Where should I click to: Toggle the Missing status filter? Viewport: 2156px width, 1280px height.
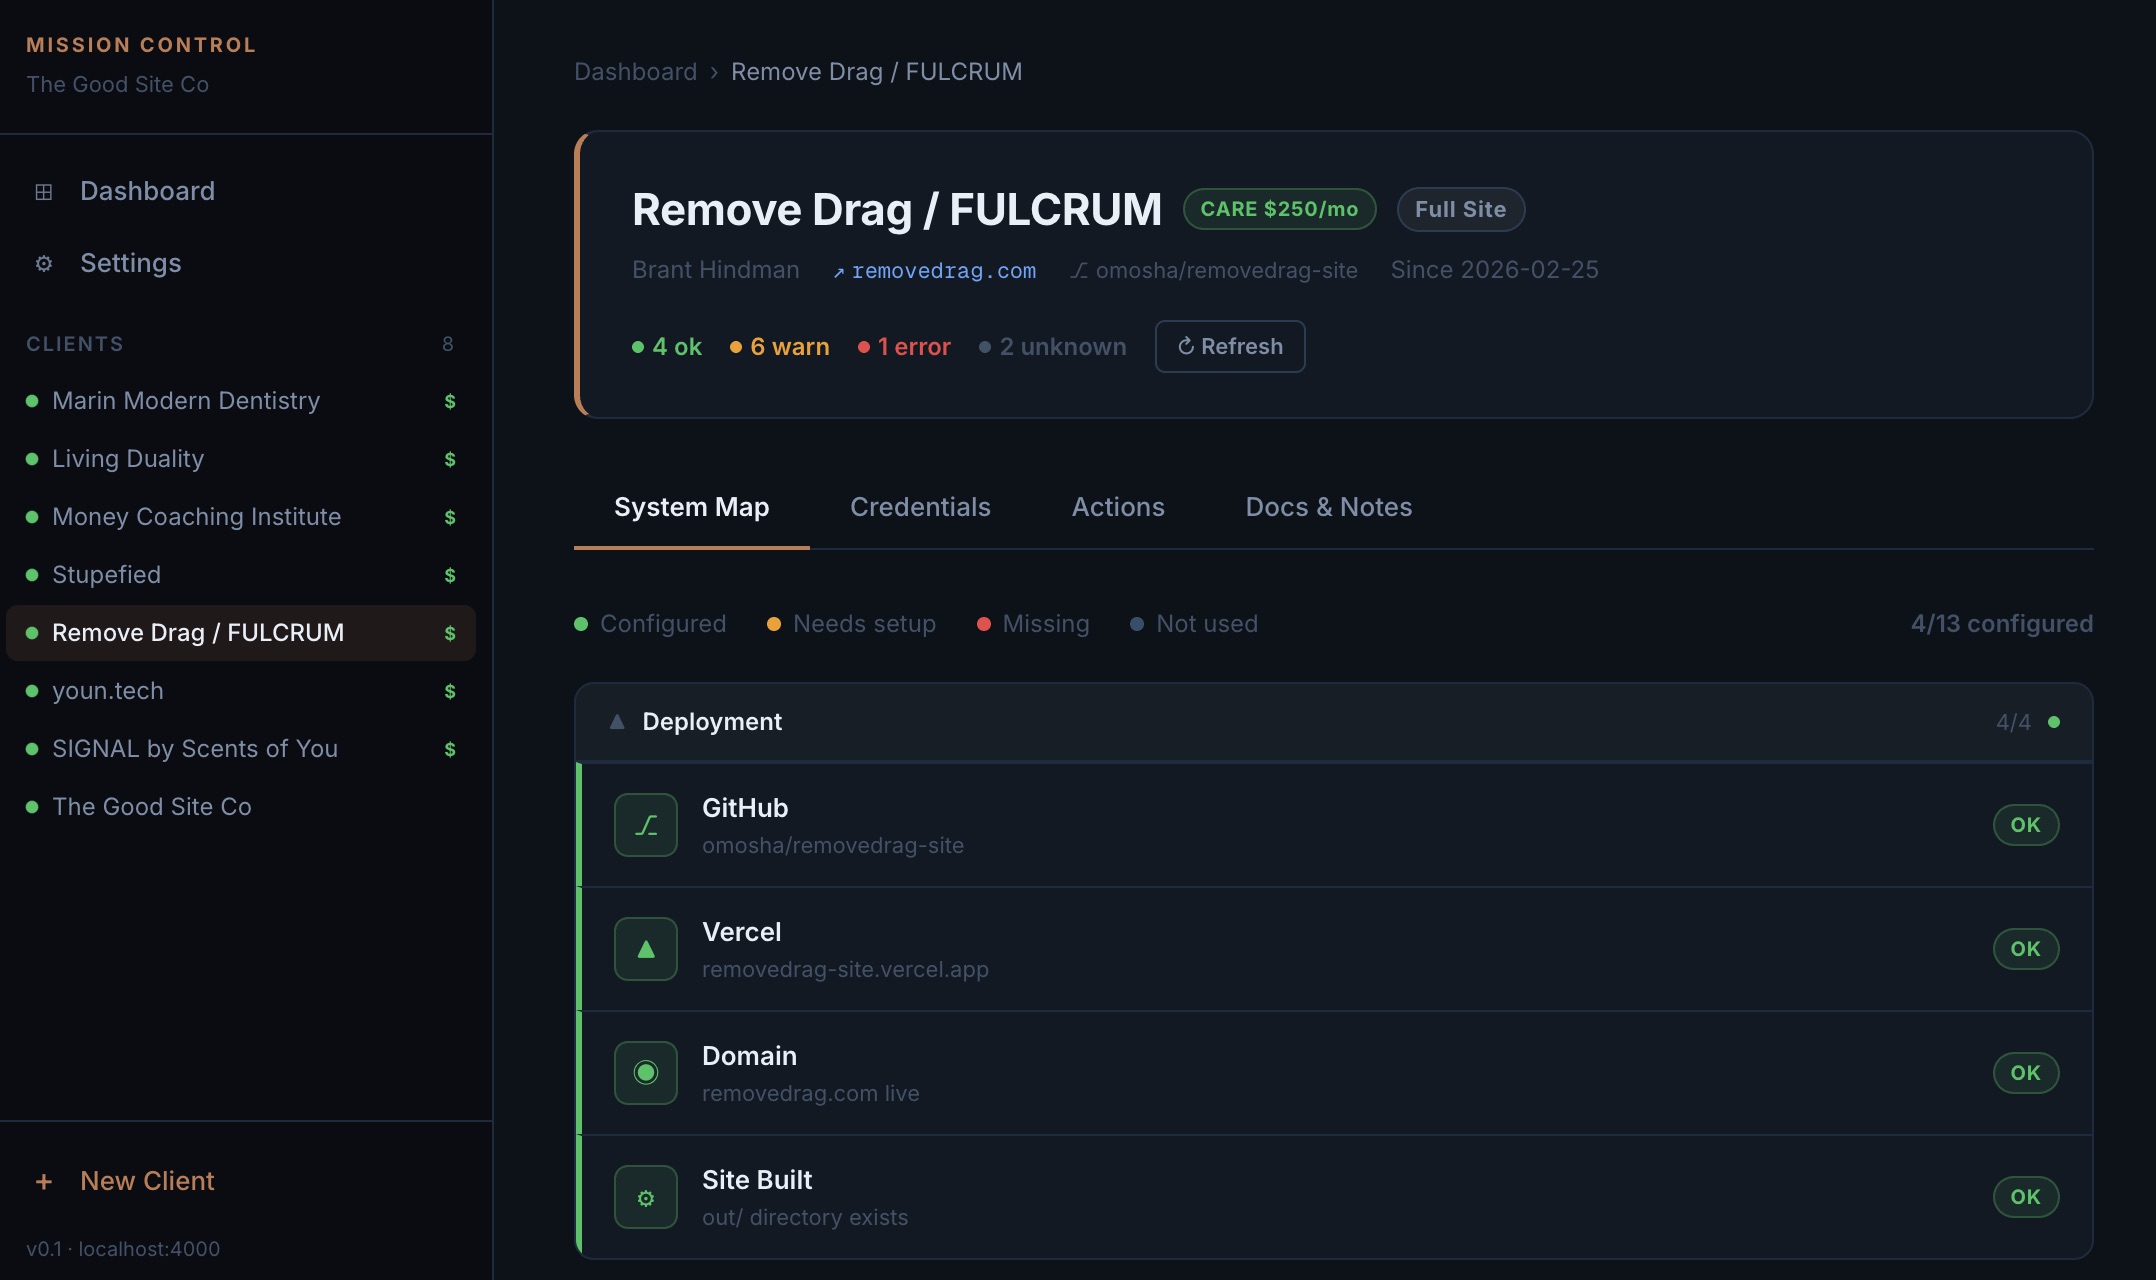1033,623
